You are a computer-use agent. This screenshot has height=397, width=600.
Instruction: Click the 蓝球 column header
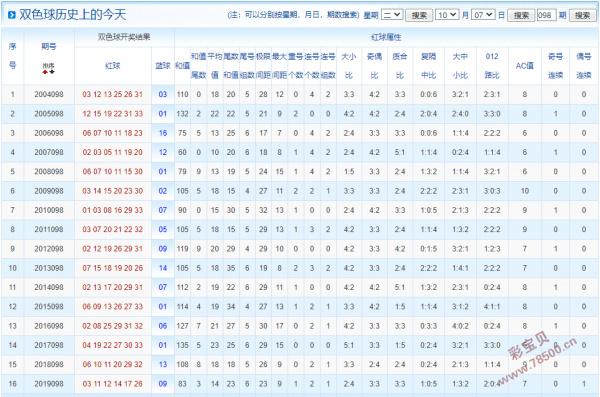pos(163,65)
